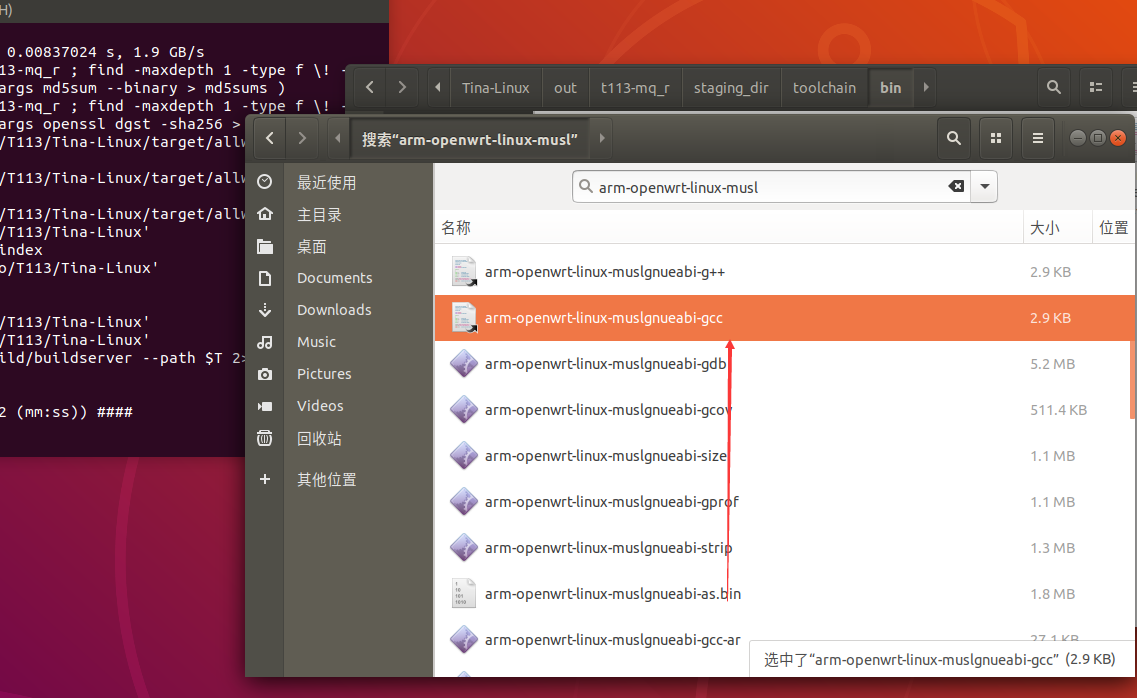Show later path in search window
This screenshot has height=698, width=1137.
click(x=602, y=138)
